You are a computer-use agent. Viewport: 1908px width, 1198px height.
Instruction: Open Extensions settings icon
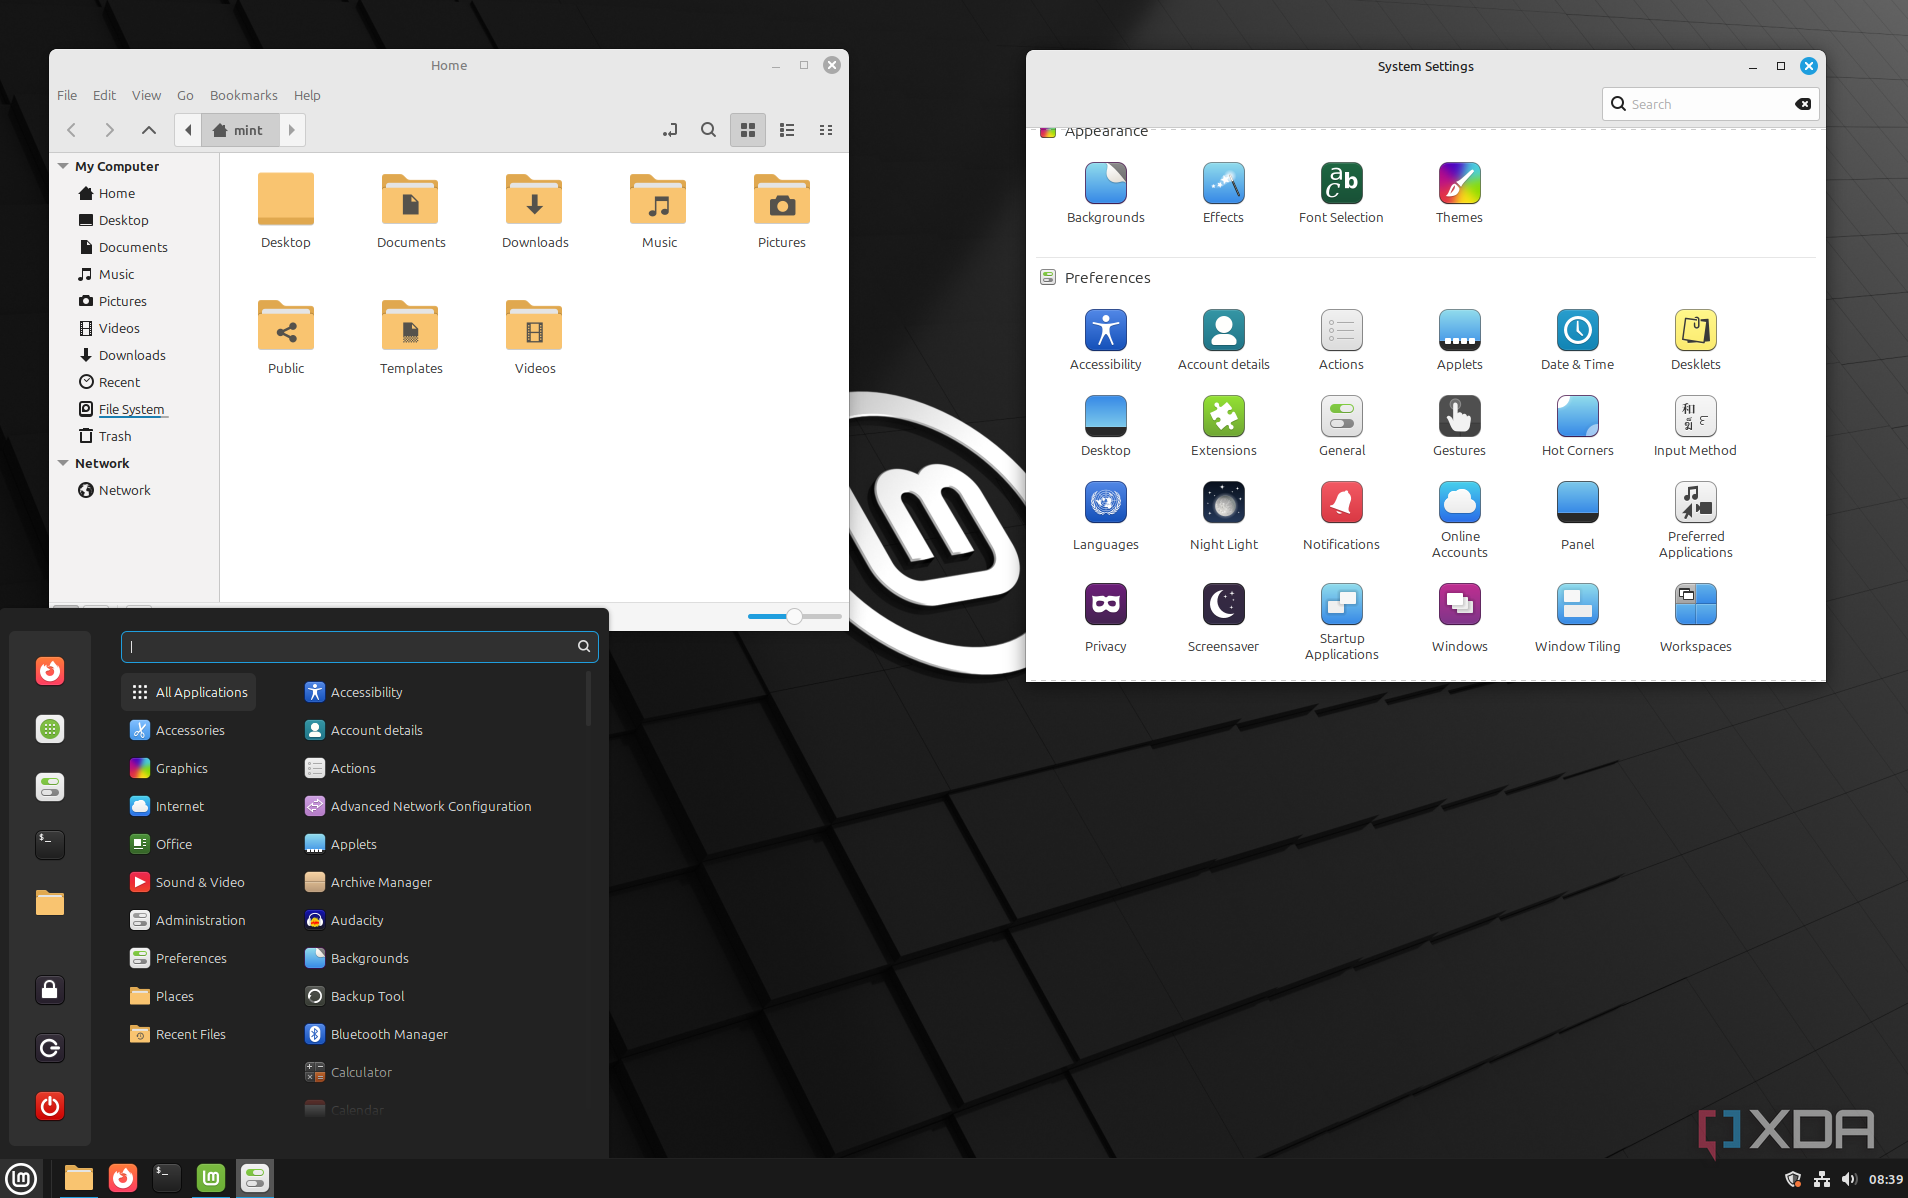[1223, 426]
